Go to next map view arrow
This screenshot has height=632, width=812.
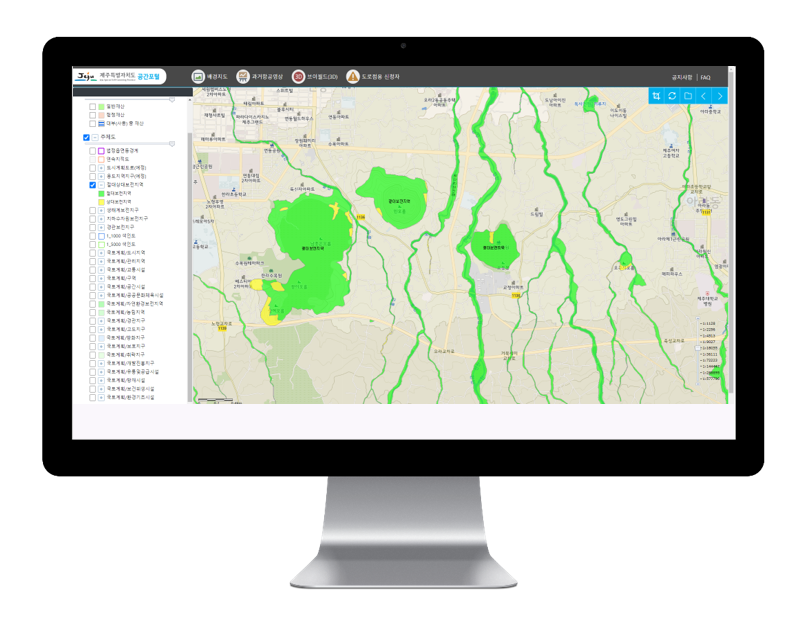[720, 96]
